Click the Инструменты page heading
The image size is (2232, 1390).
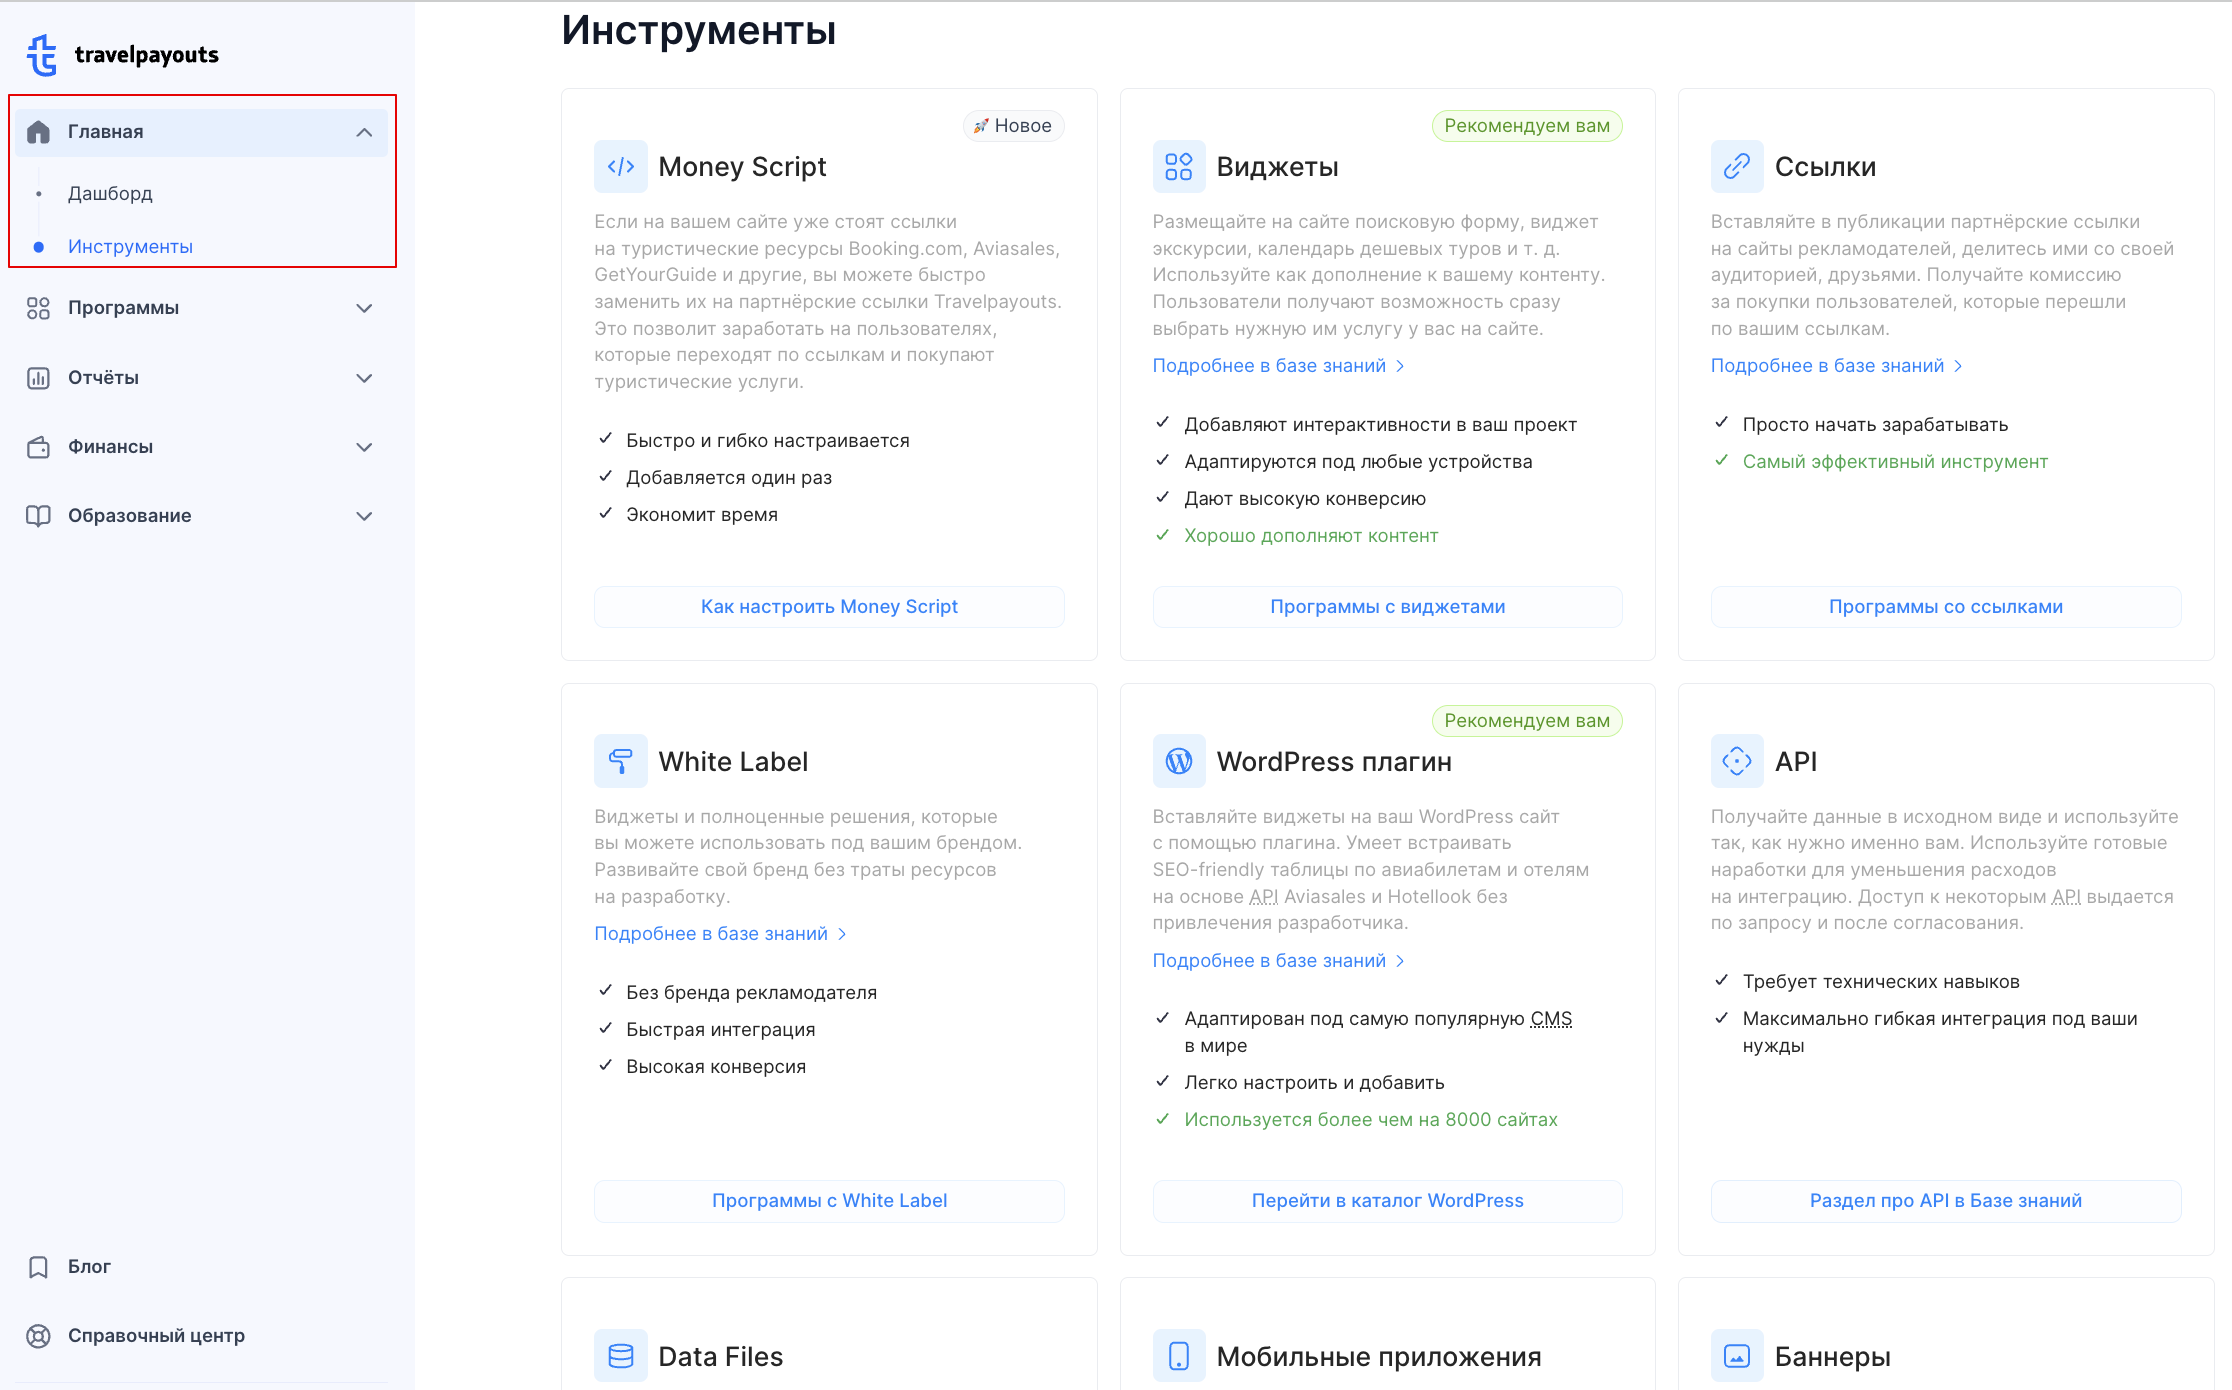[698, 30]
